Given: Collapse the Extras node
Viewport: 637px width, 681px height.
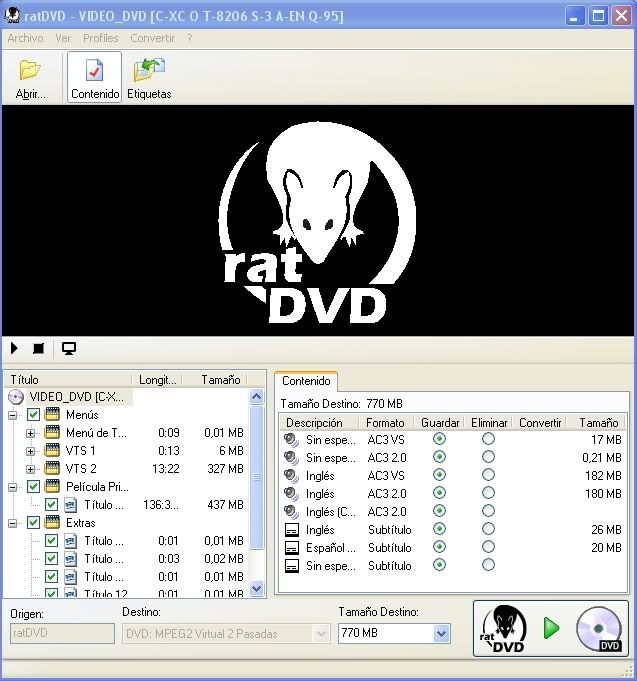Looking at the screenshot, I should 13,523.
